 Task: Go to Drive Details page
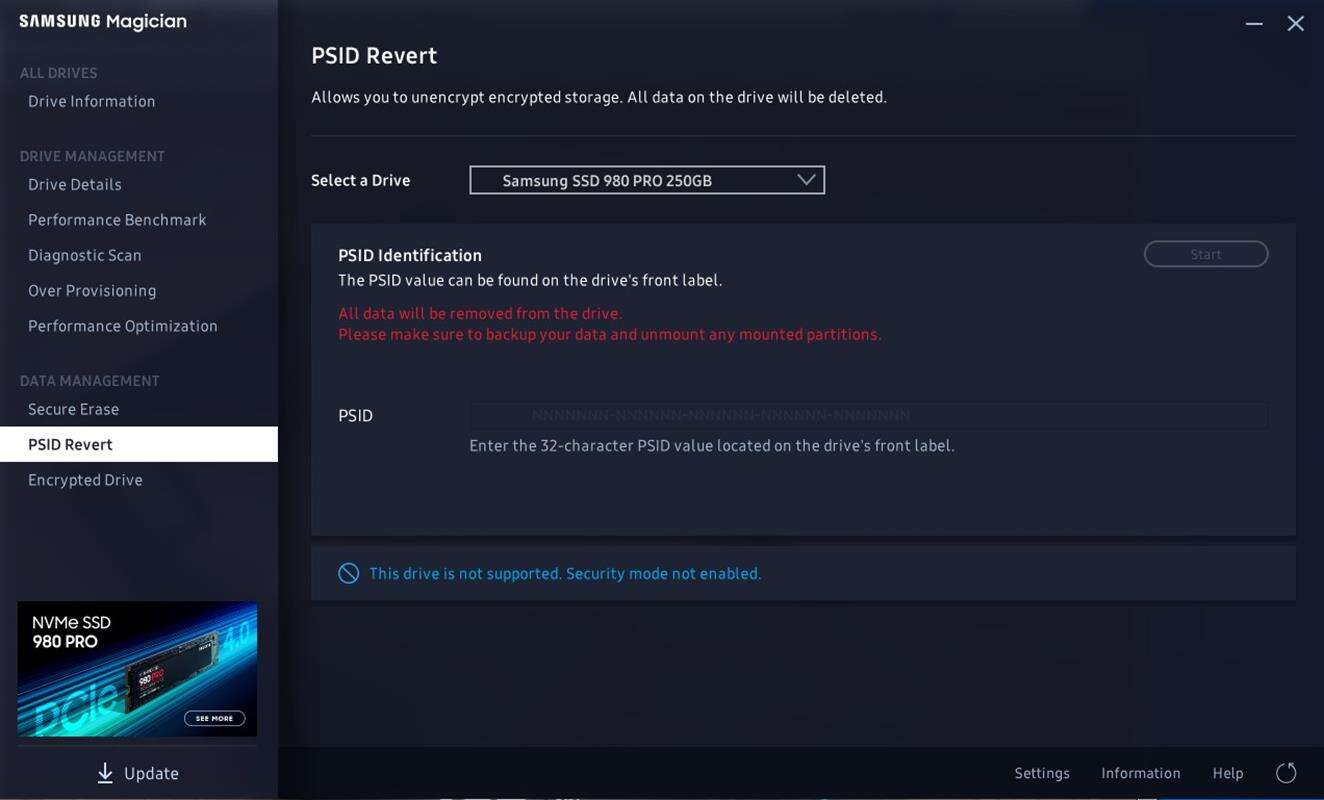tap(75, 184)
